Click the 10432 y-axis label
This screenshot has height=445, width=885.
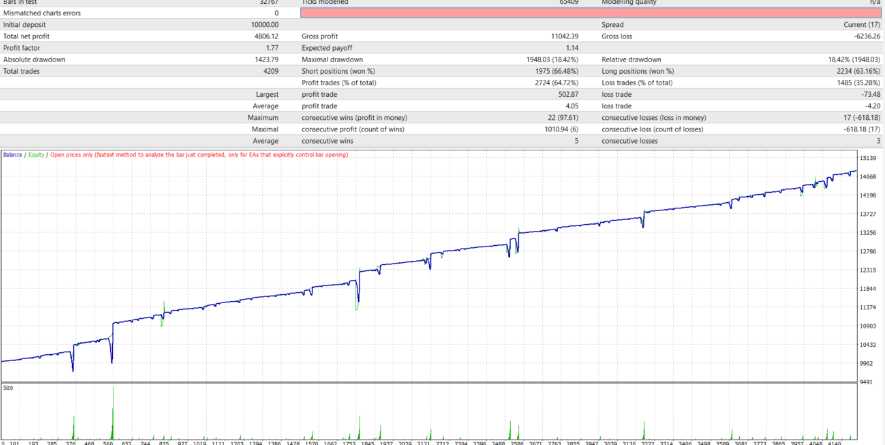[867, 344]
